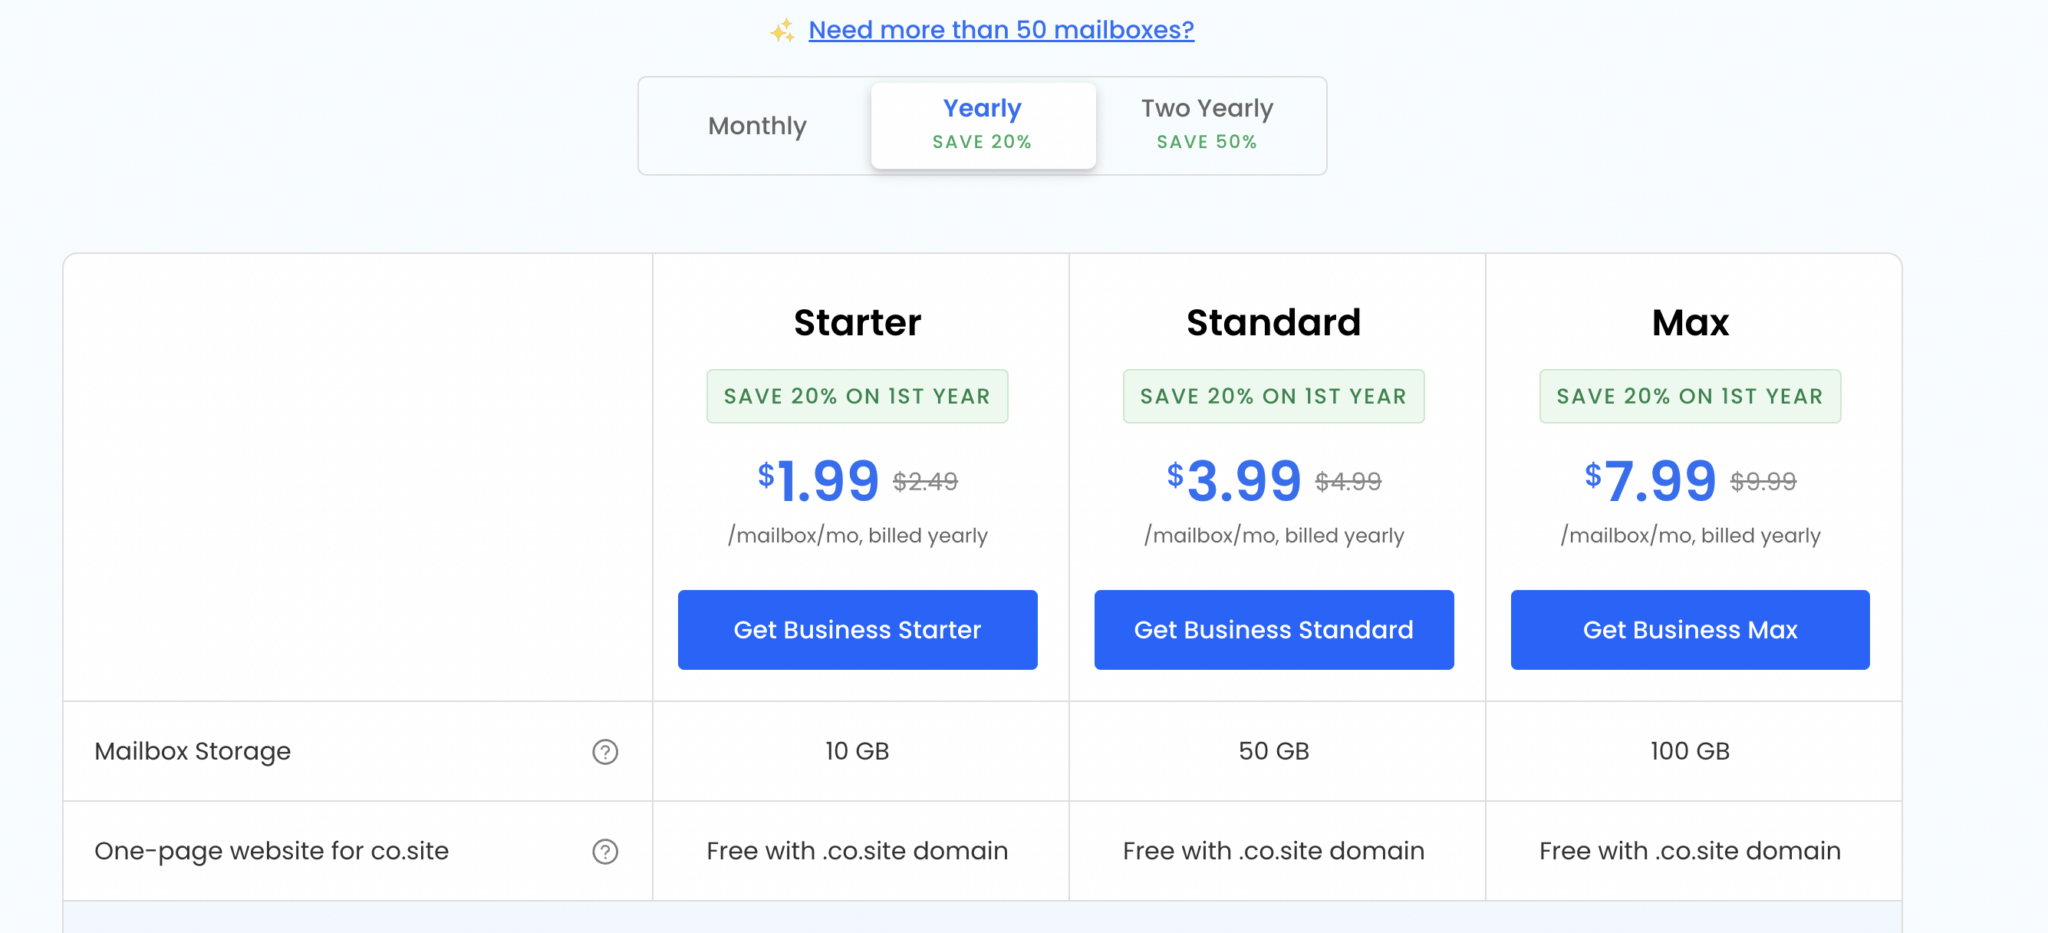Screen dimensions: 2048x933
Task: Click the Get Business Starter button
Action: 857,629
